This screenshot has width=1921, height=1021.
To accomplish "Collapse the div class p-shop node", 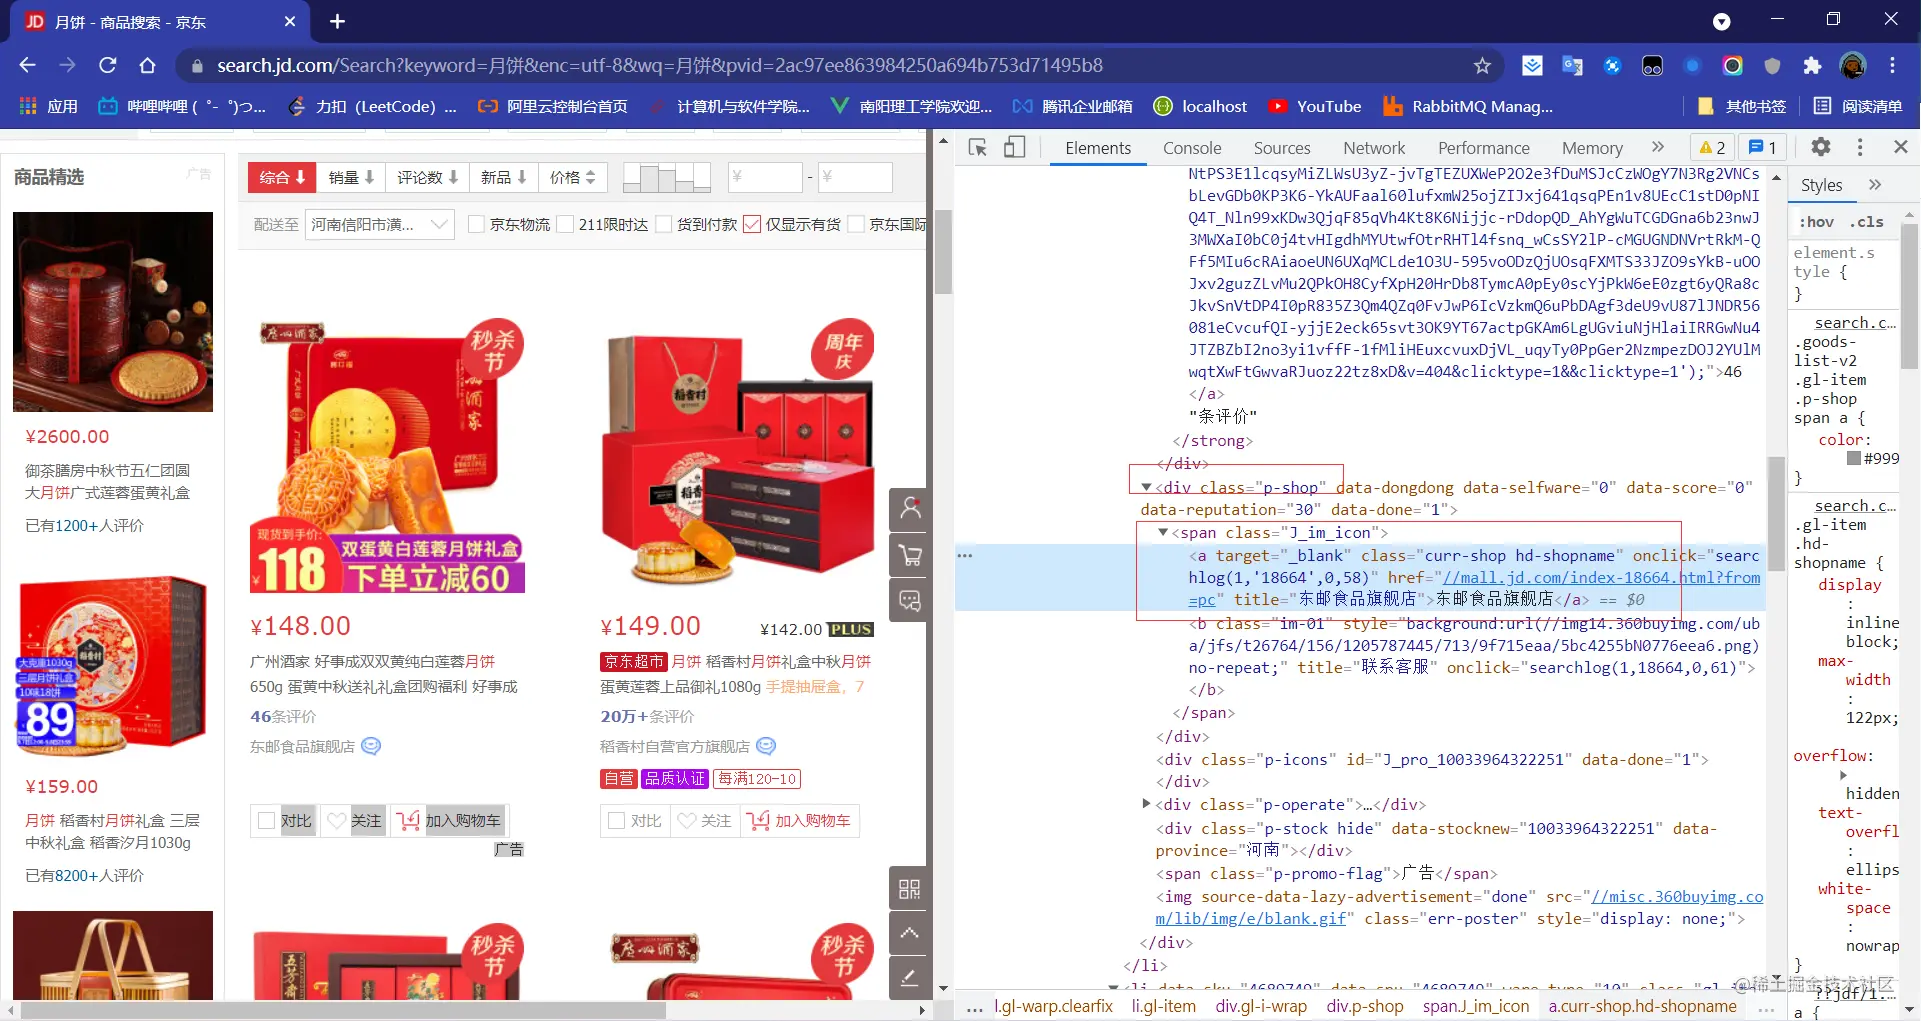I will point(1146,487).
